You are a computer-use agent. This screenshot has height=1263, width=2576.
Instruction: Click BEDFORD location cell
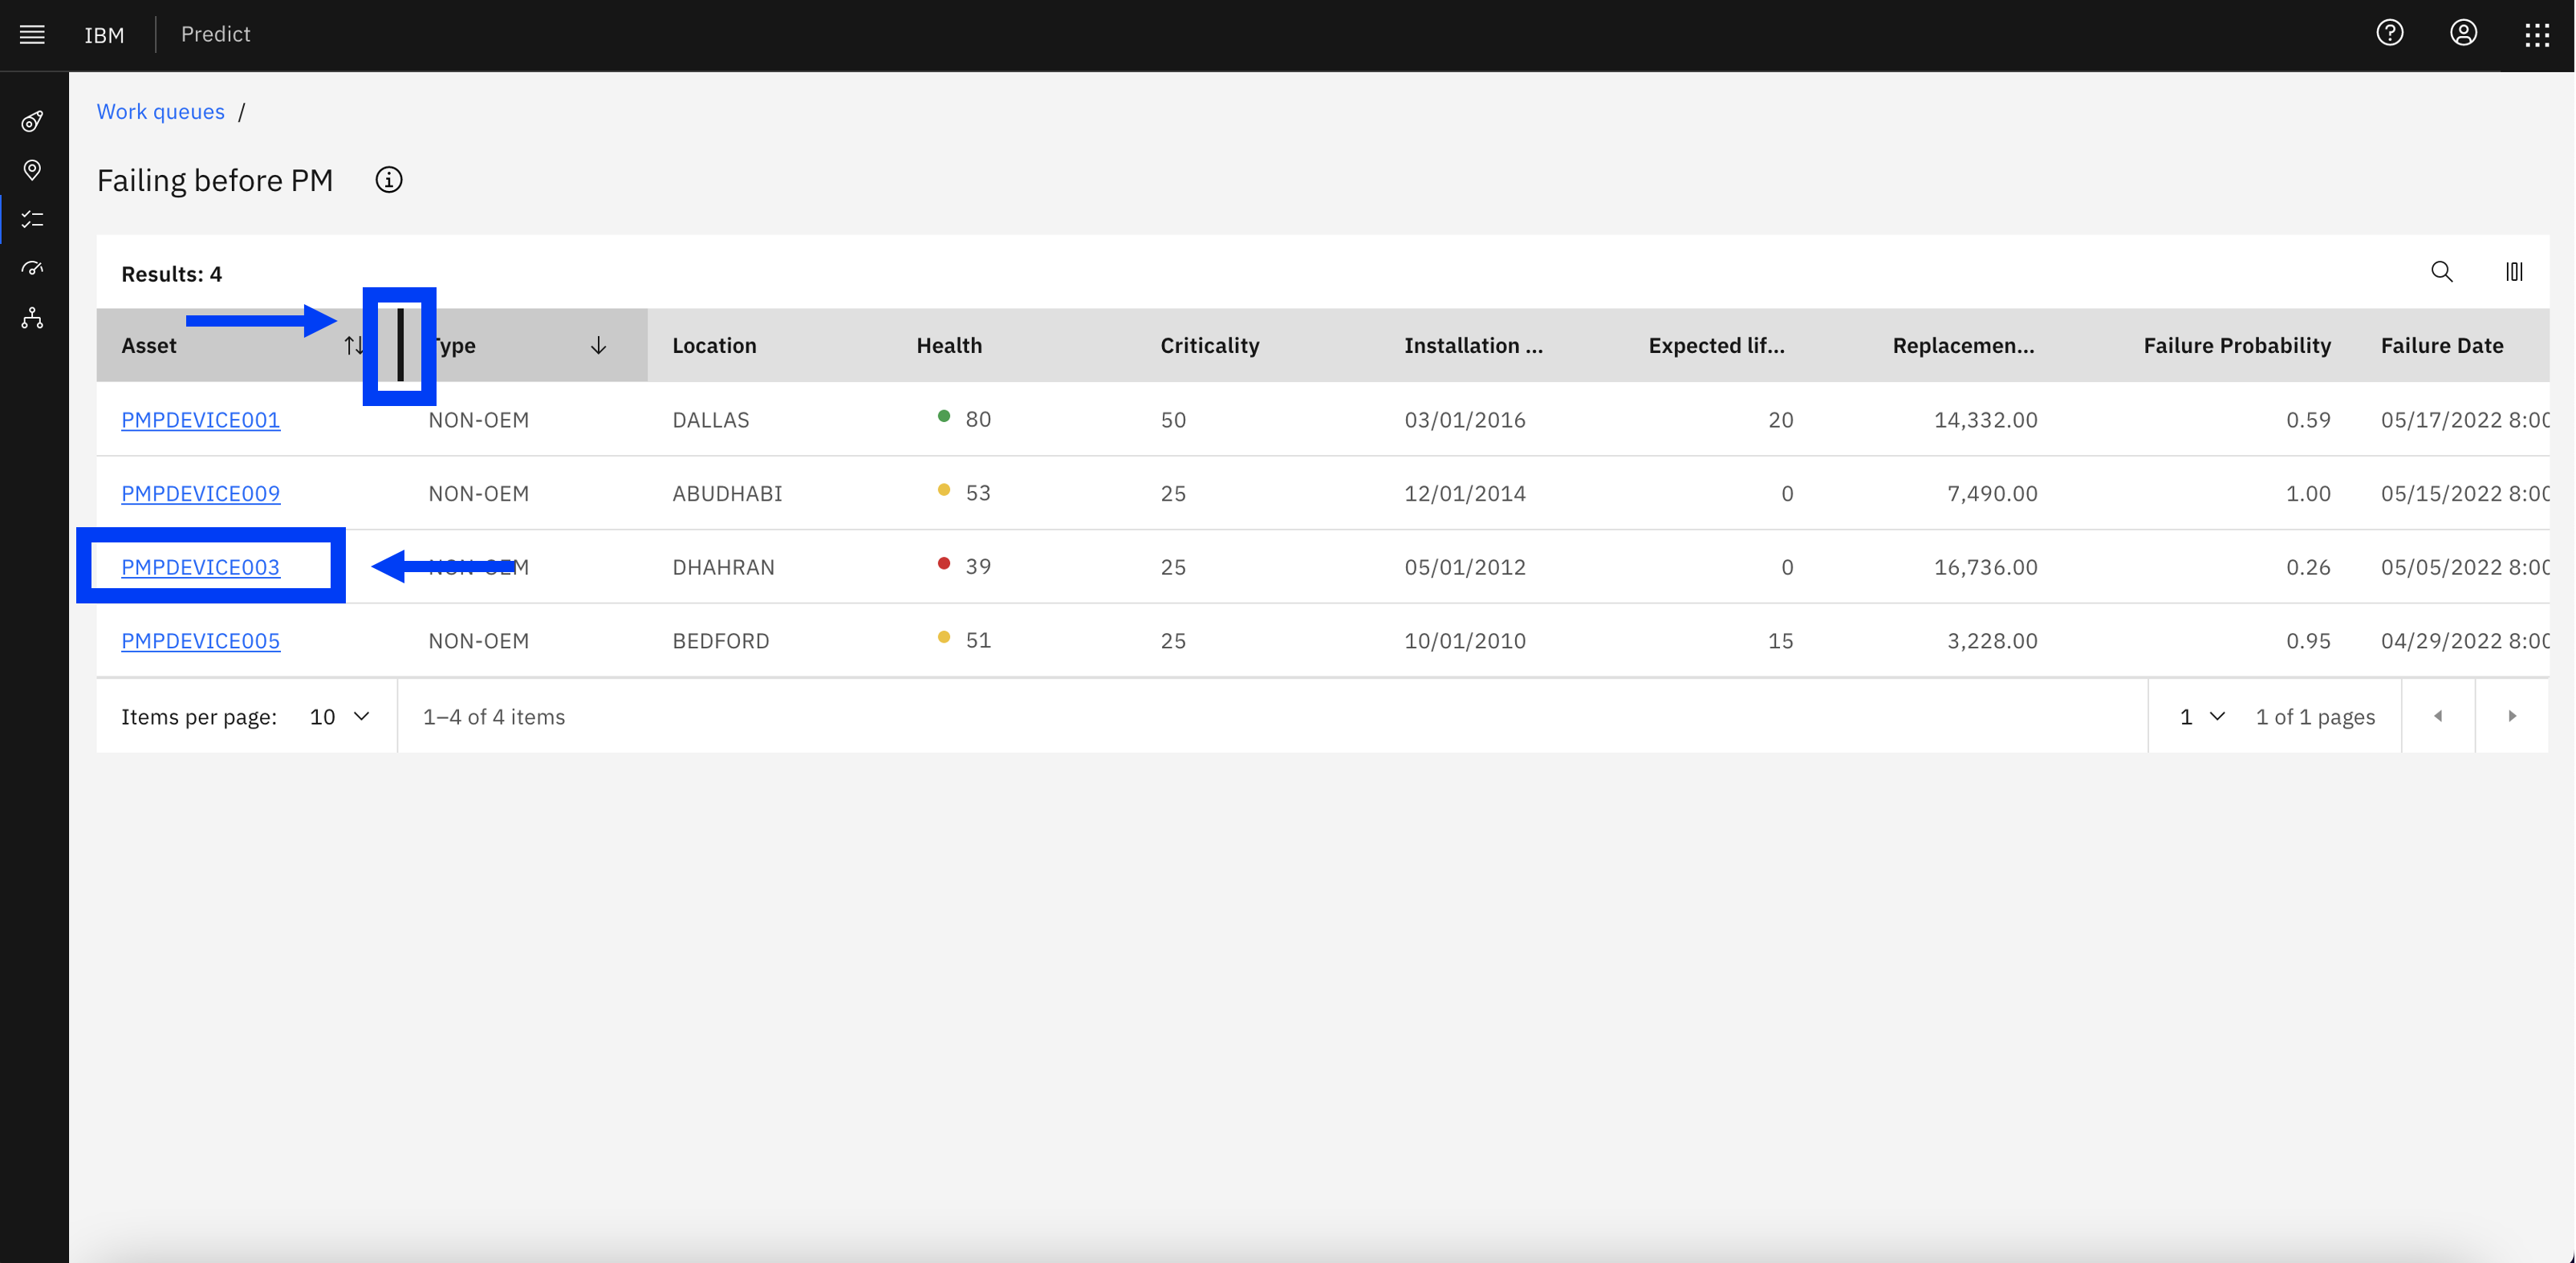(x=720, y=641)
